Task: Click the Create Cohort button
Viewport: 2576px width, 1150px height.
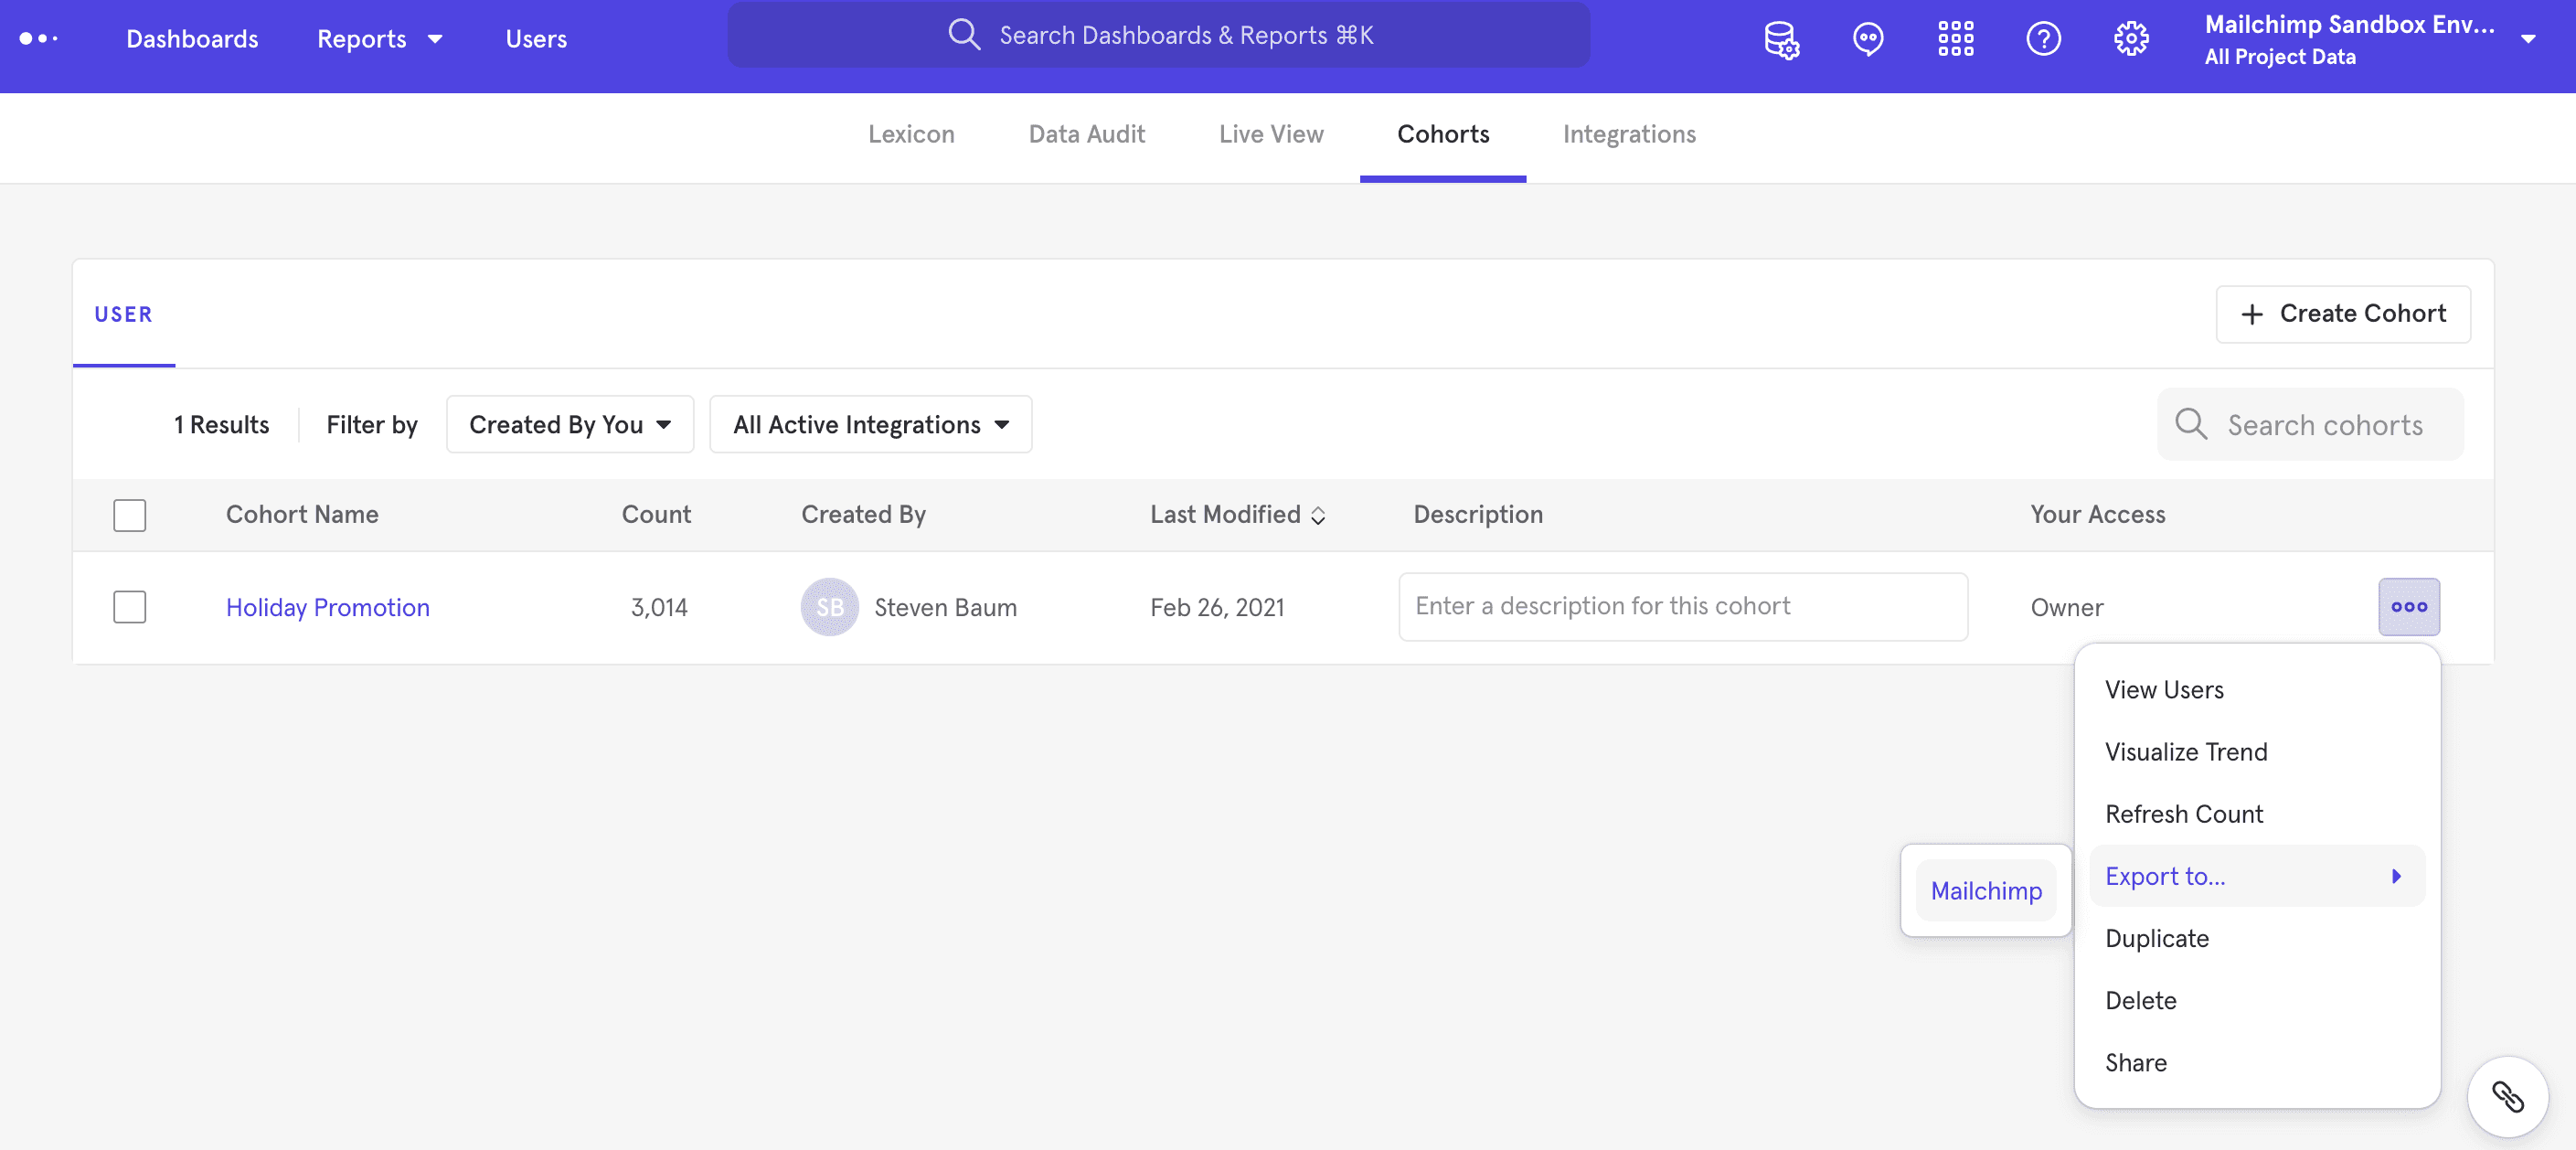Action: [x=2342, y=314]
